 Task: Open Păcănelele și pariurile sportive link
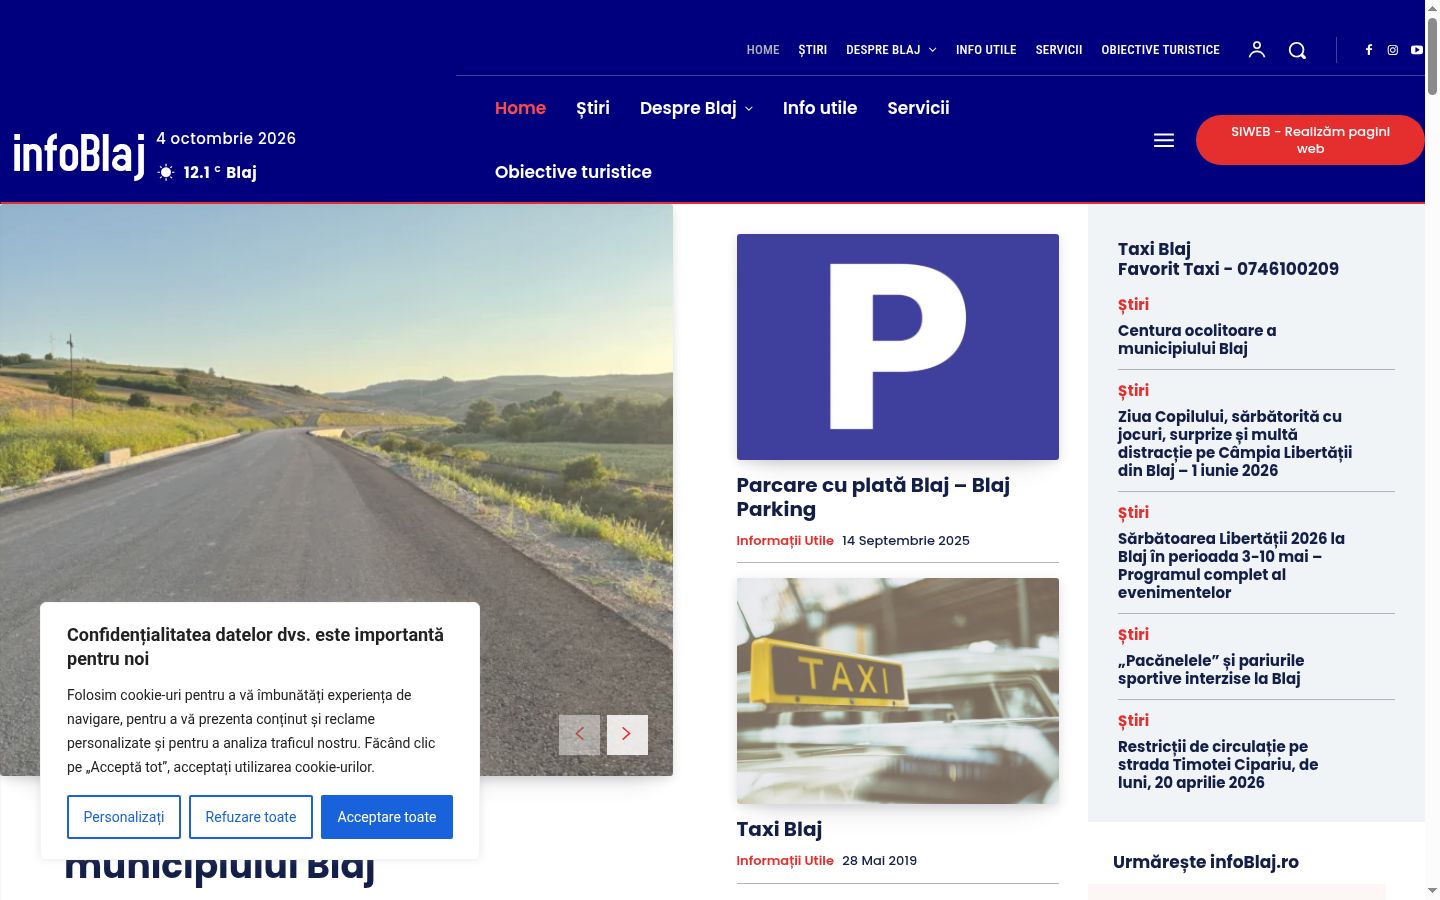1211,670
